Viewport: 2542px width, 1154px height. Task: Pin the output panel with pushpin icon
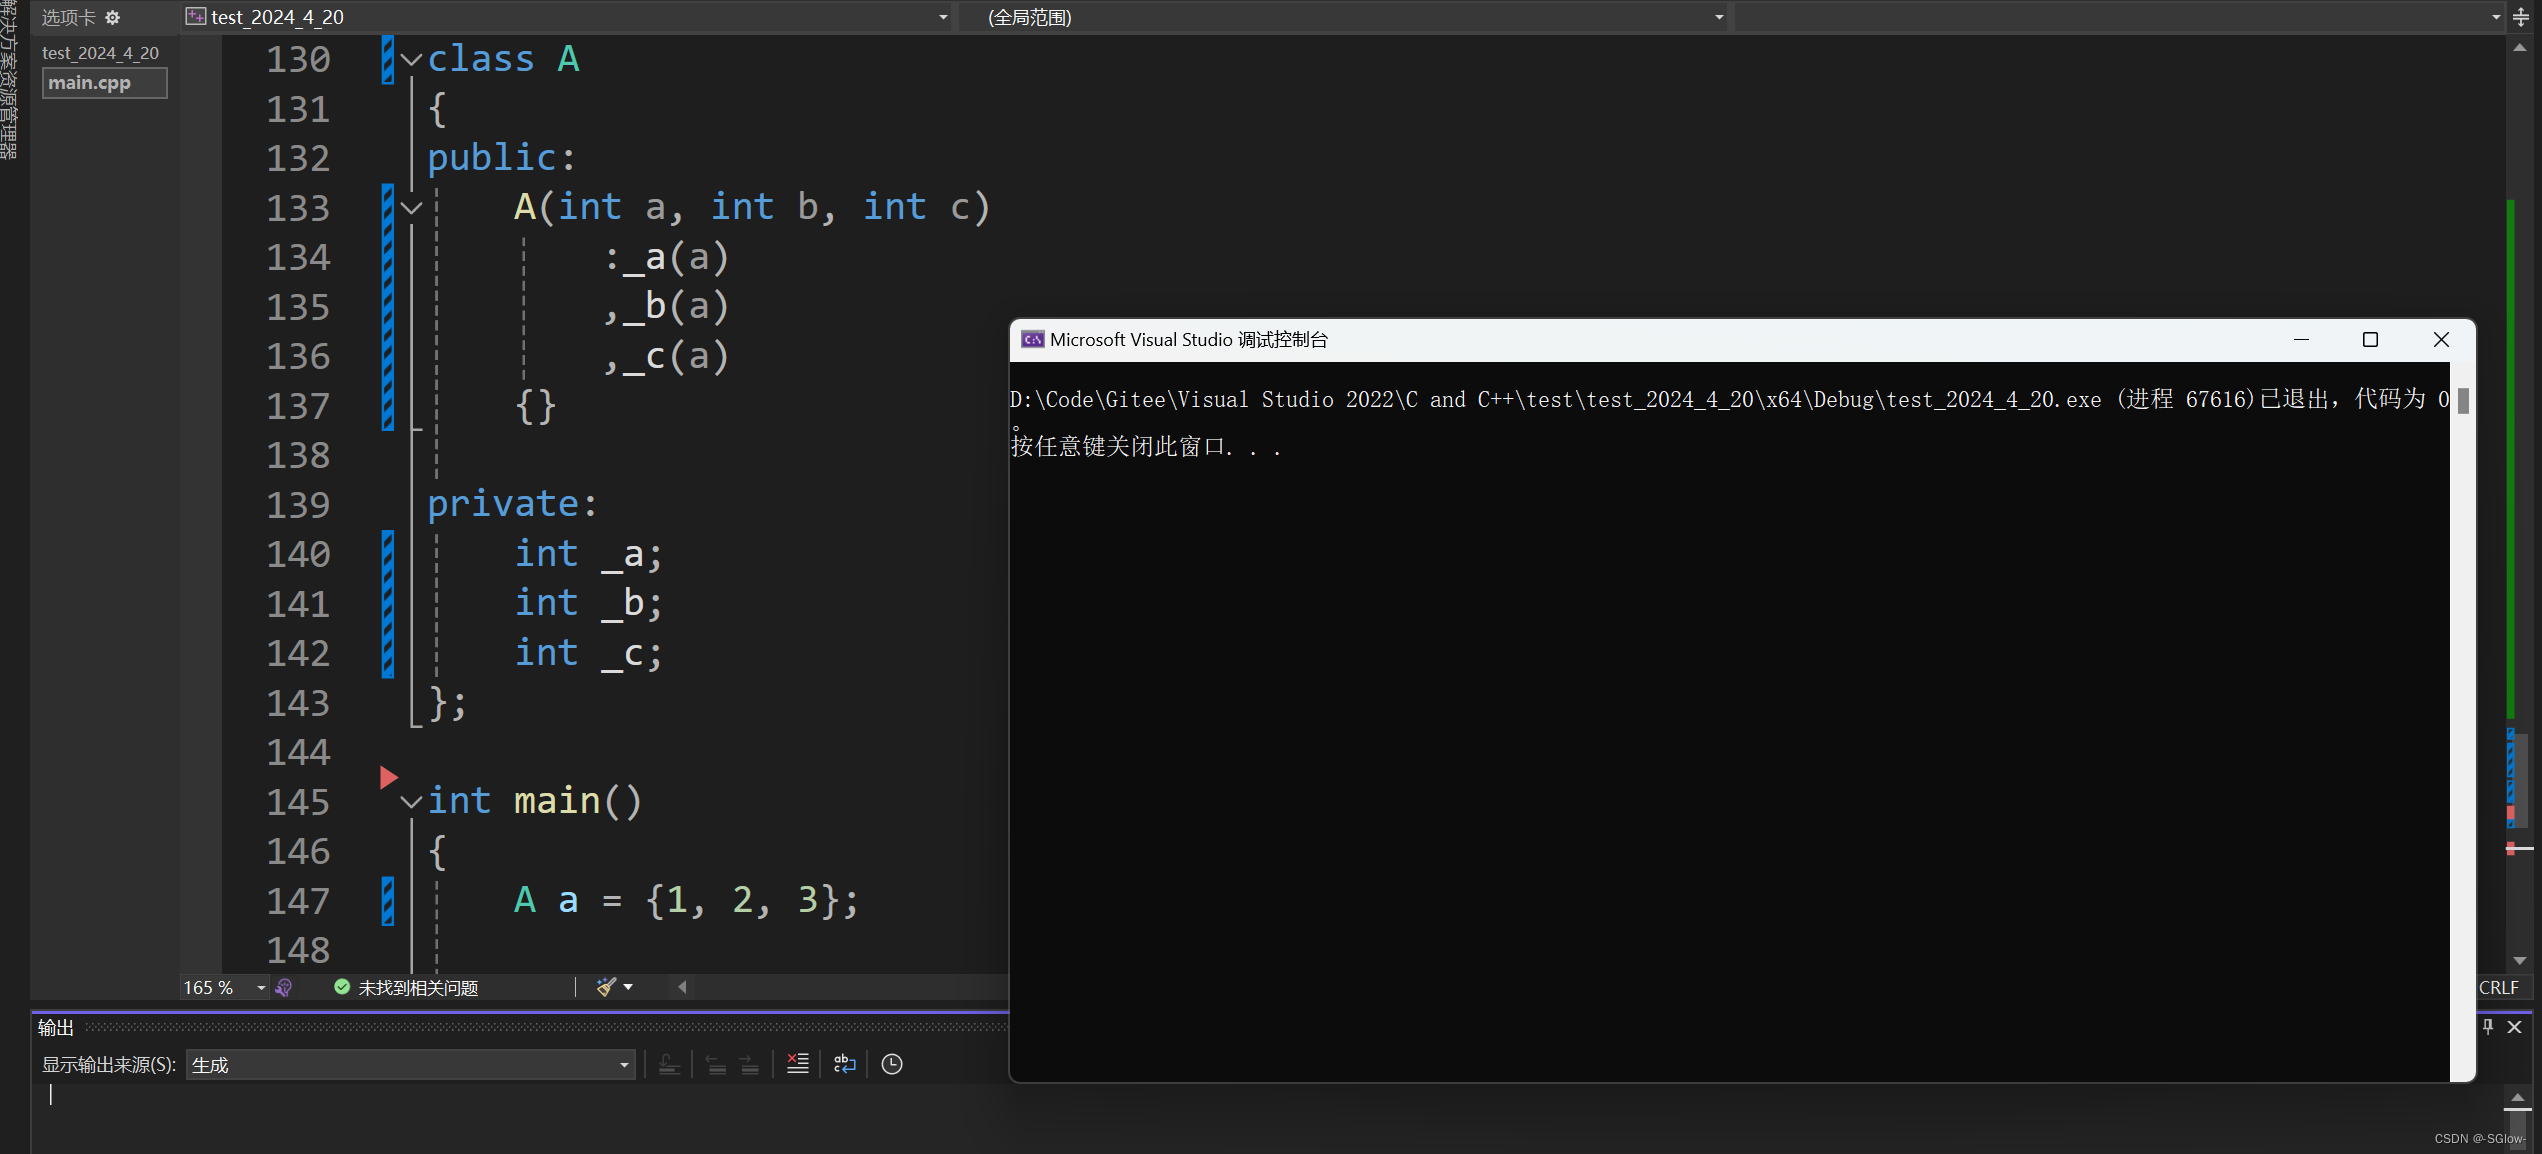pyautogui.click(x=2488, y=1027)
